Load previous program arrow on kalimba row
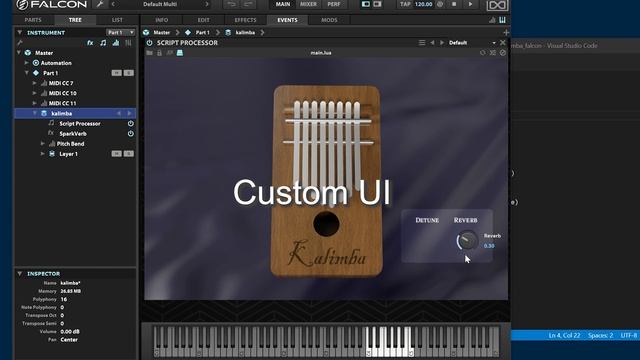This screenshot has width=640, height=360. 119,113
